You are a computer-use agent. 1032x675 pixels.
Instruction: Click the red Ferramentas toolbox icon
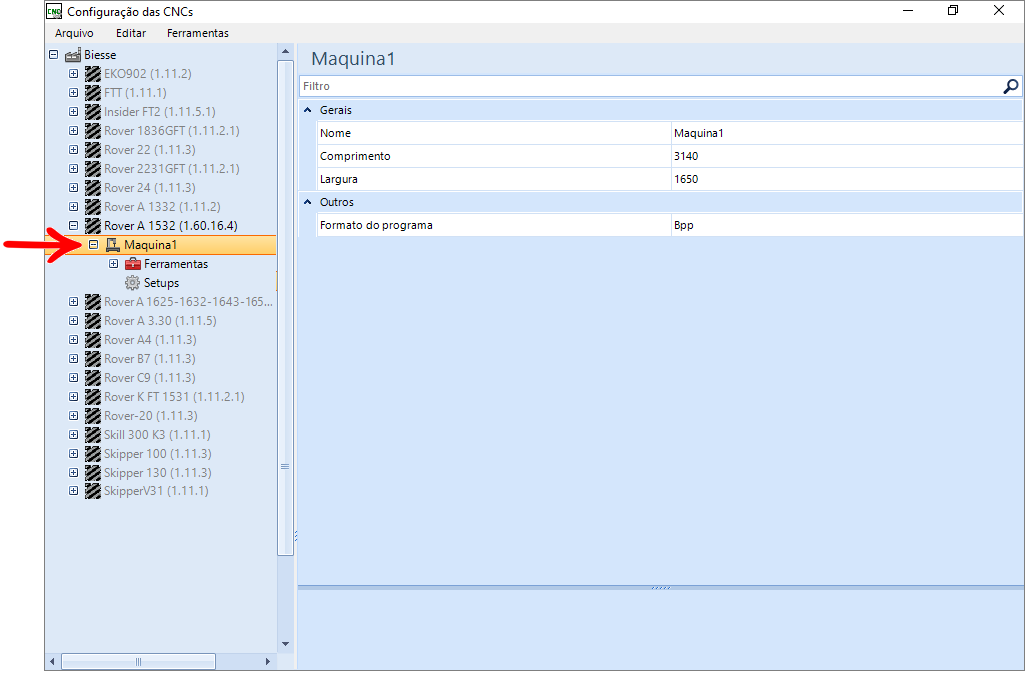pos(133,264)
